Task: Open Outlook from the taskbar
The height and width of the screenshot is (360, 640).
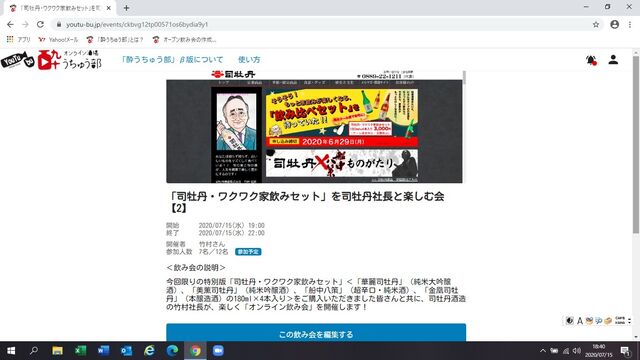Action: tap(126, 351)
